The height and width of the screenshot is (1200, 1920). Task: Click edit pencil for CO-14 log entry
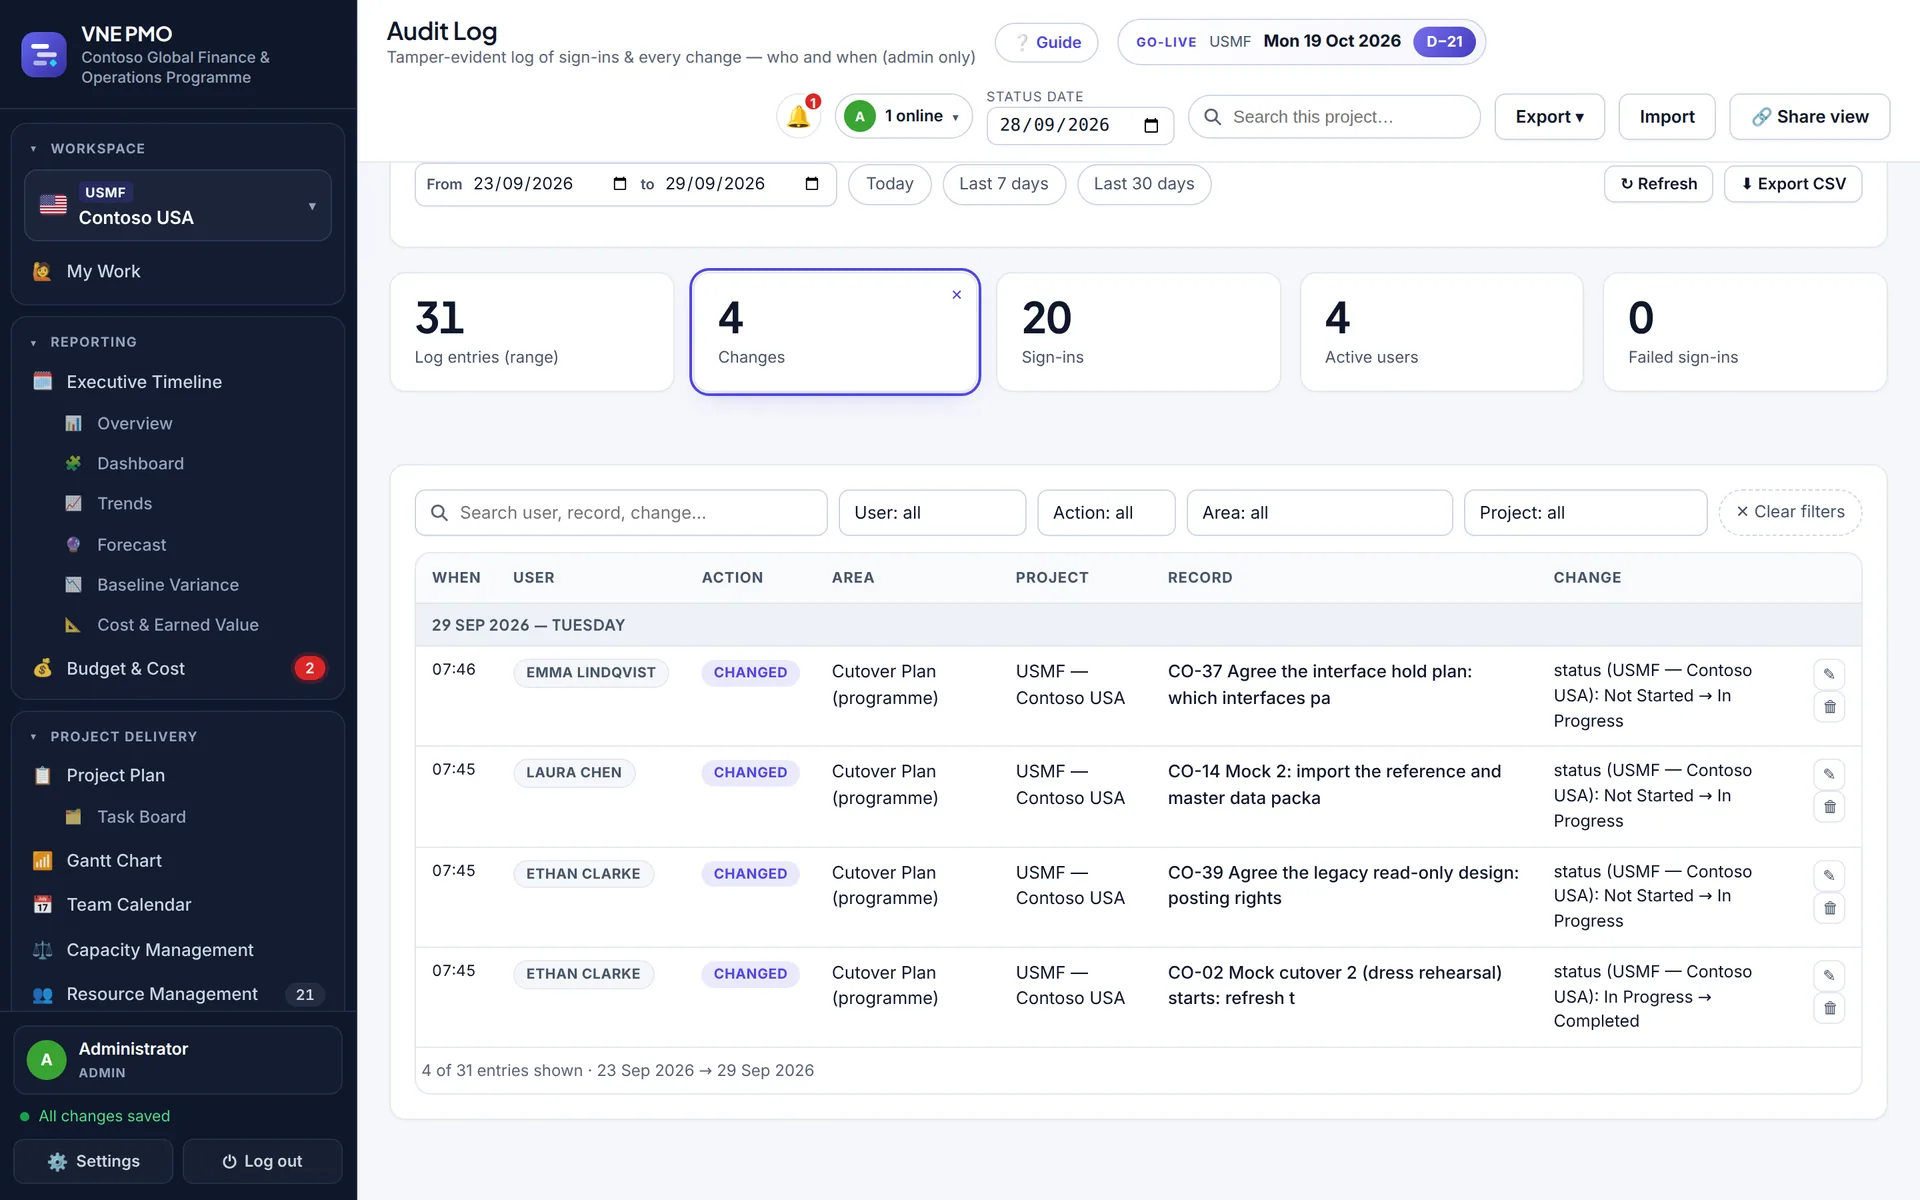click(1829, 774)
